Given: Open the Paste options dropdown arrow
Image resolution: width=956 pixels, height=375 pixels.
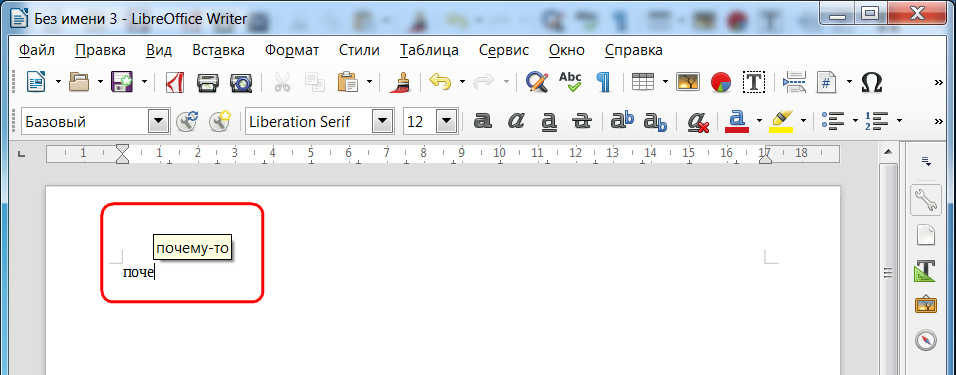Looking at the screenshot, I should coord(369,82).
